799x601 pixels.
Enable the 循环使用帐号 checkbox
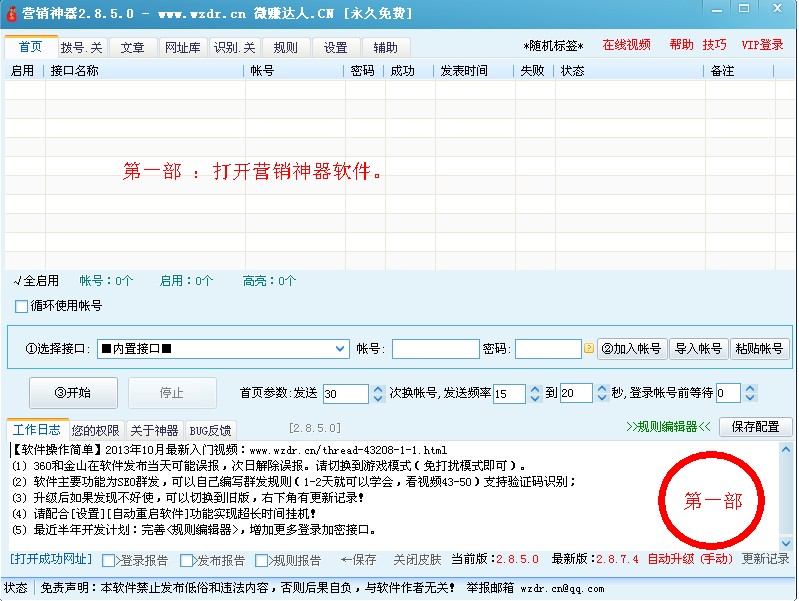(x=22, y=306)
